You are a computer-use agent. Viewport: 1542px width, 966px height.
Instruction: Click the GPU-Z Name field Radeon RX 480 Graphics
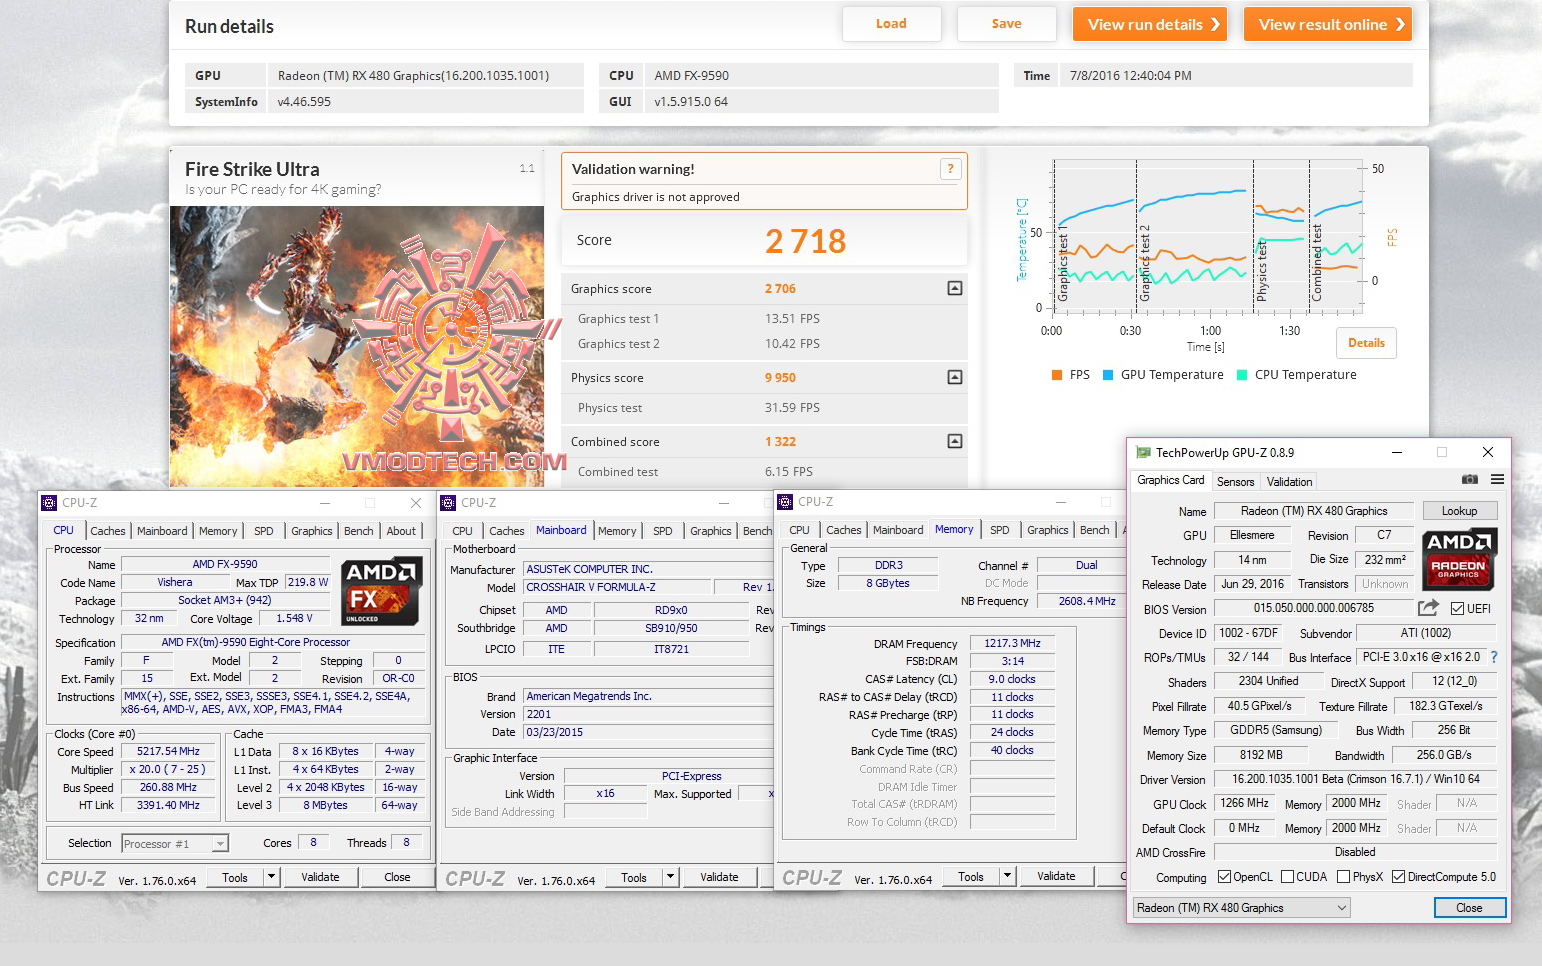click(1314, 511)
